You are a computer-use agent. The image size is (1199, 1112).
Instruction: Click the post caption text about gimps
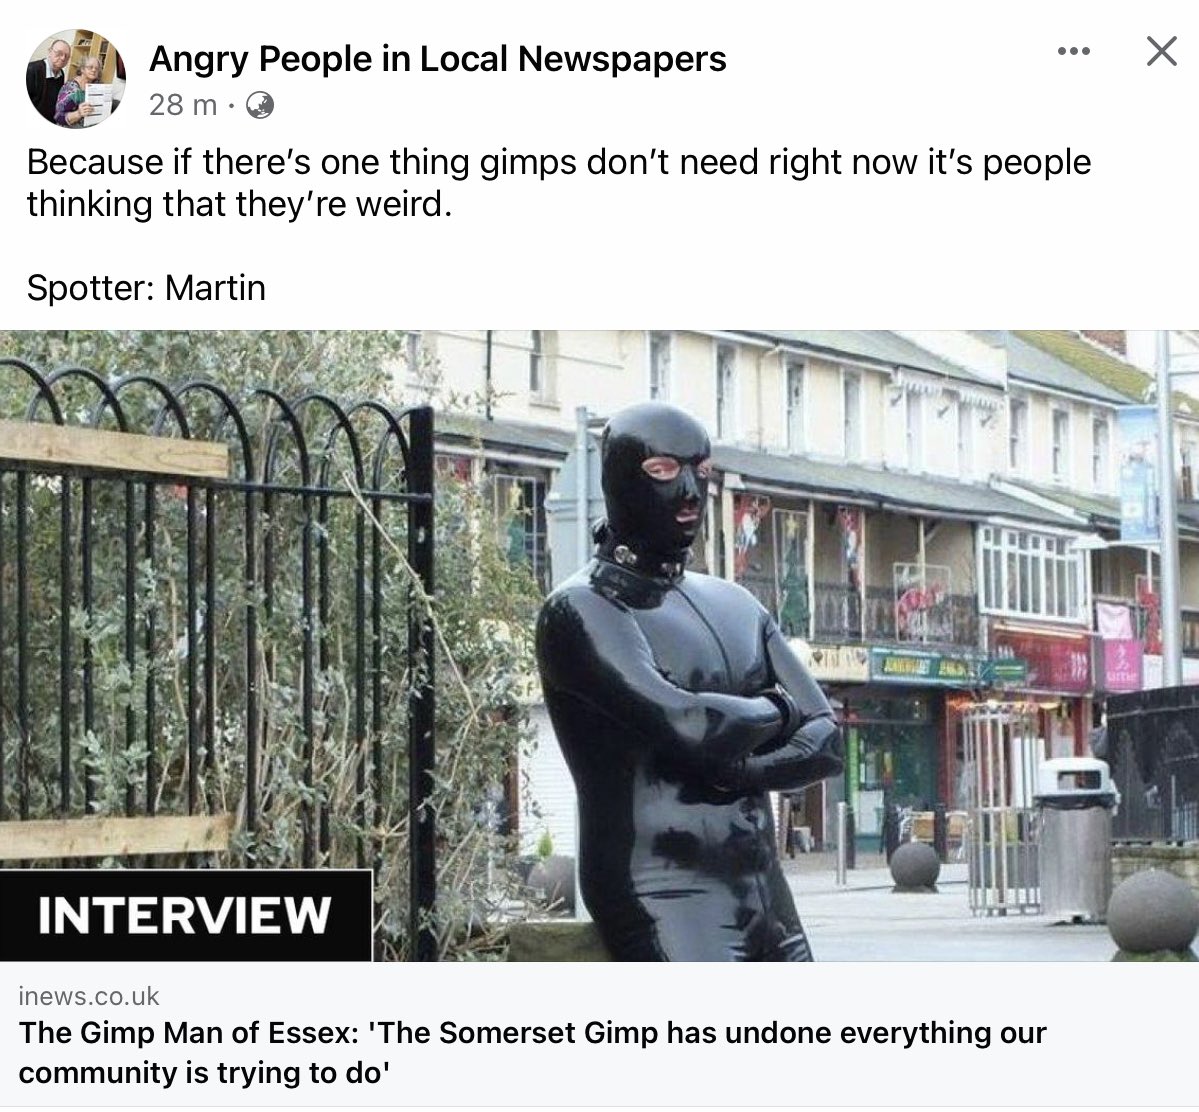[559, 183]
